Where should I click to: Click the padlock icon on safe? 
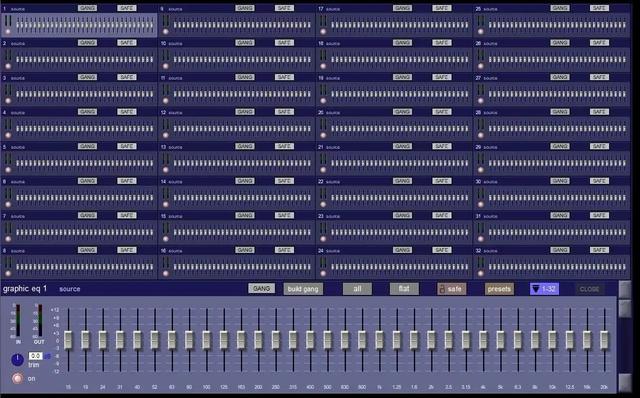(x=442, y=289)
